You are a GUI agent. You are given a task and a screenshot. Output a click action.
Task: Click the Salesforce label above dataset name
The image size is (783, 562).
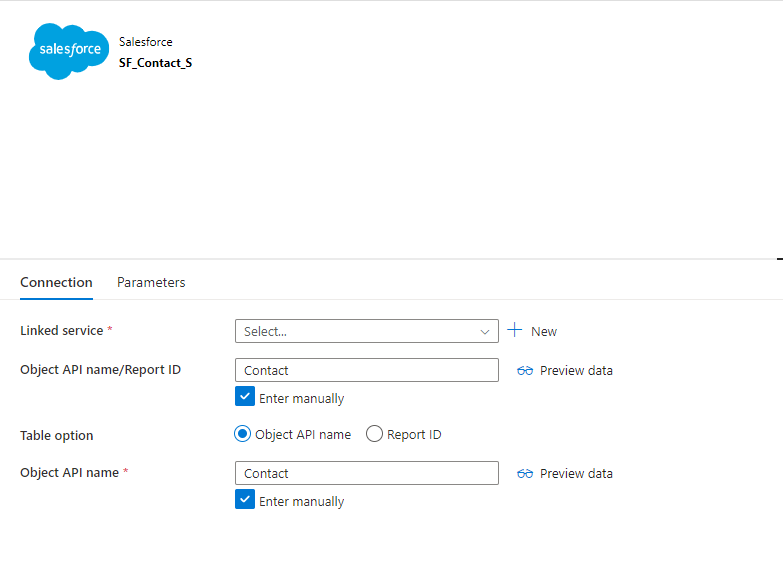[x=145, y=42]
